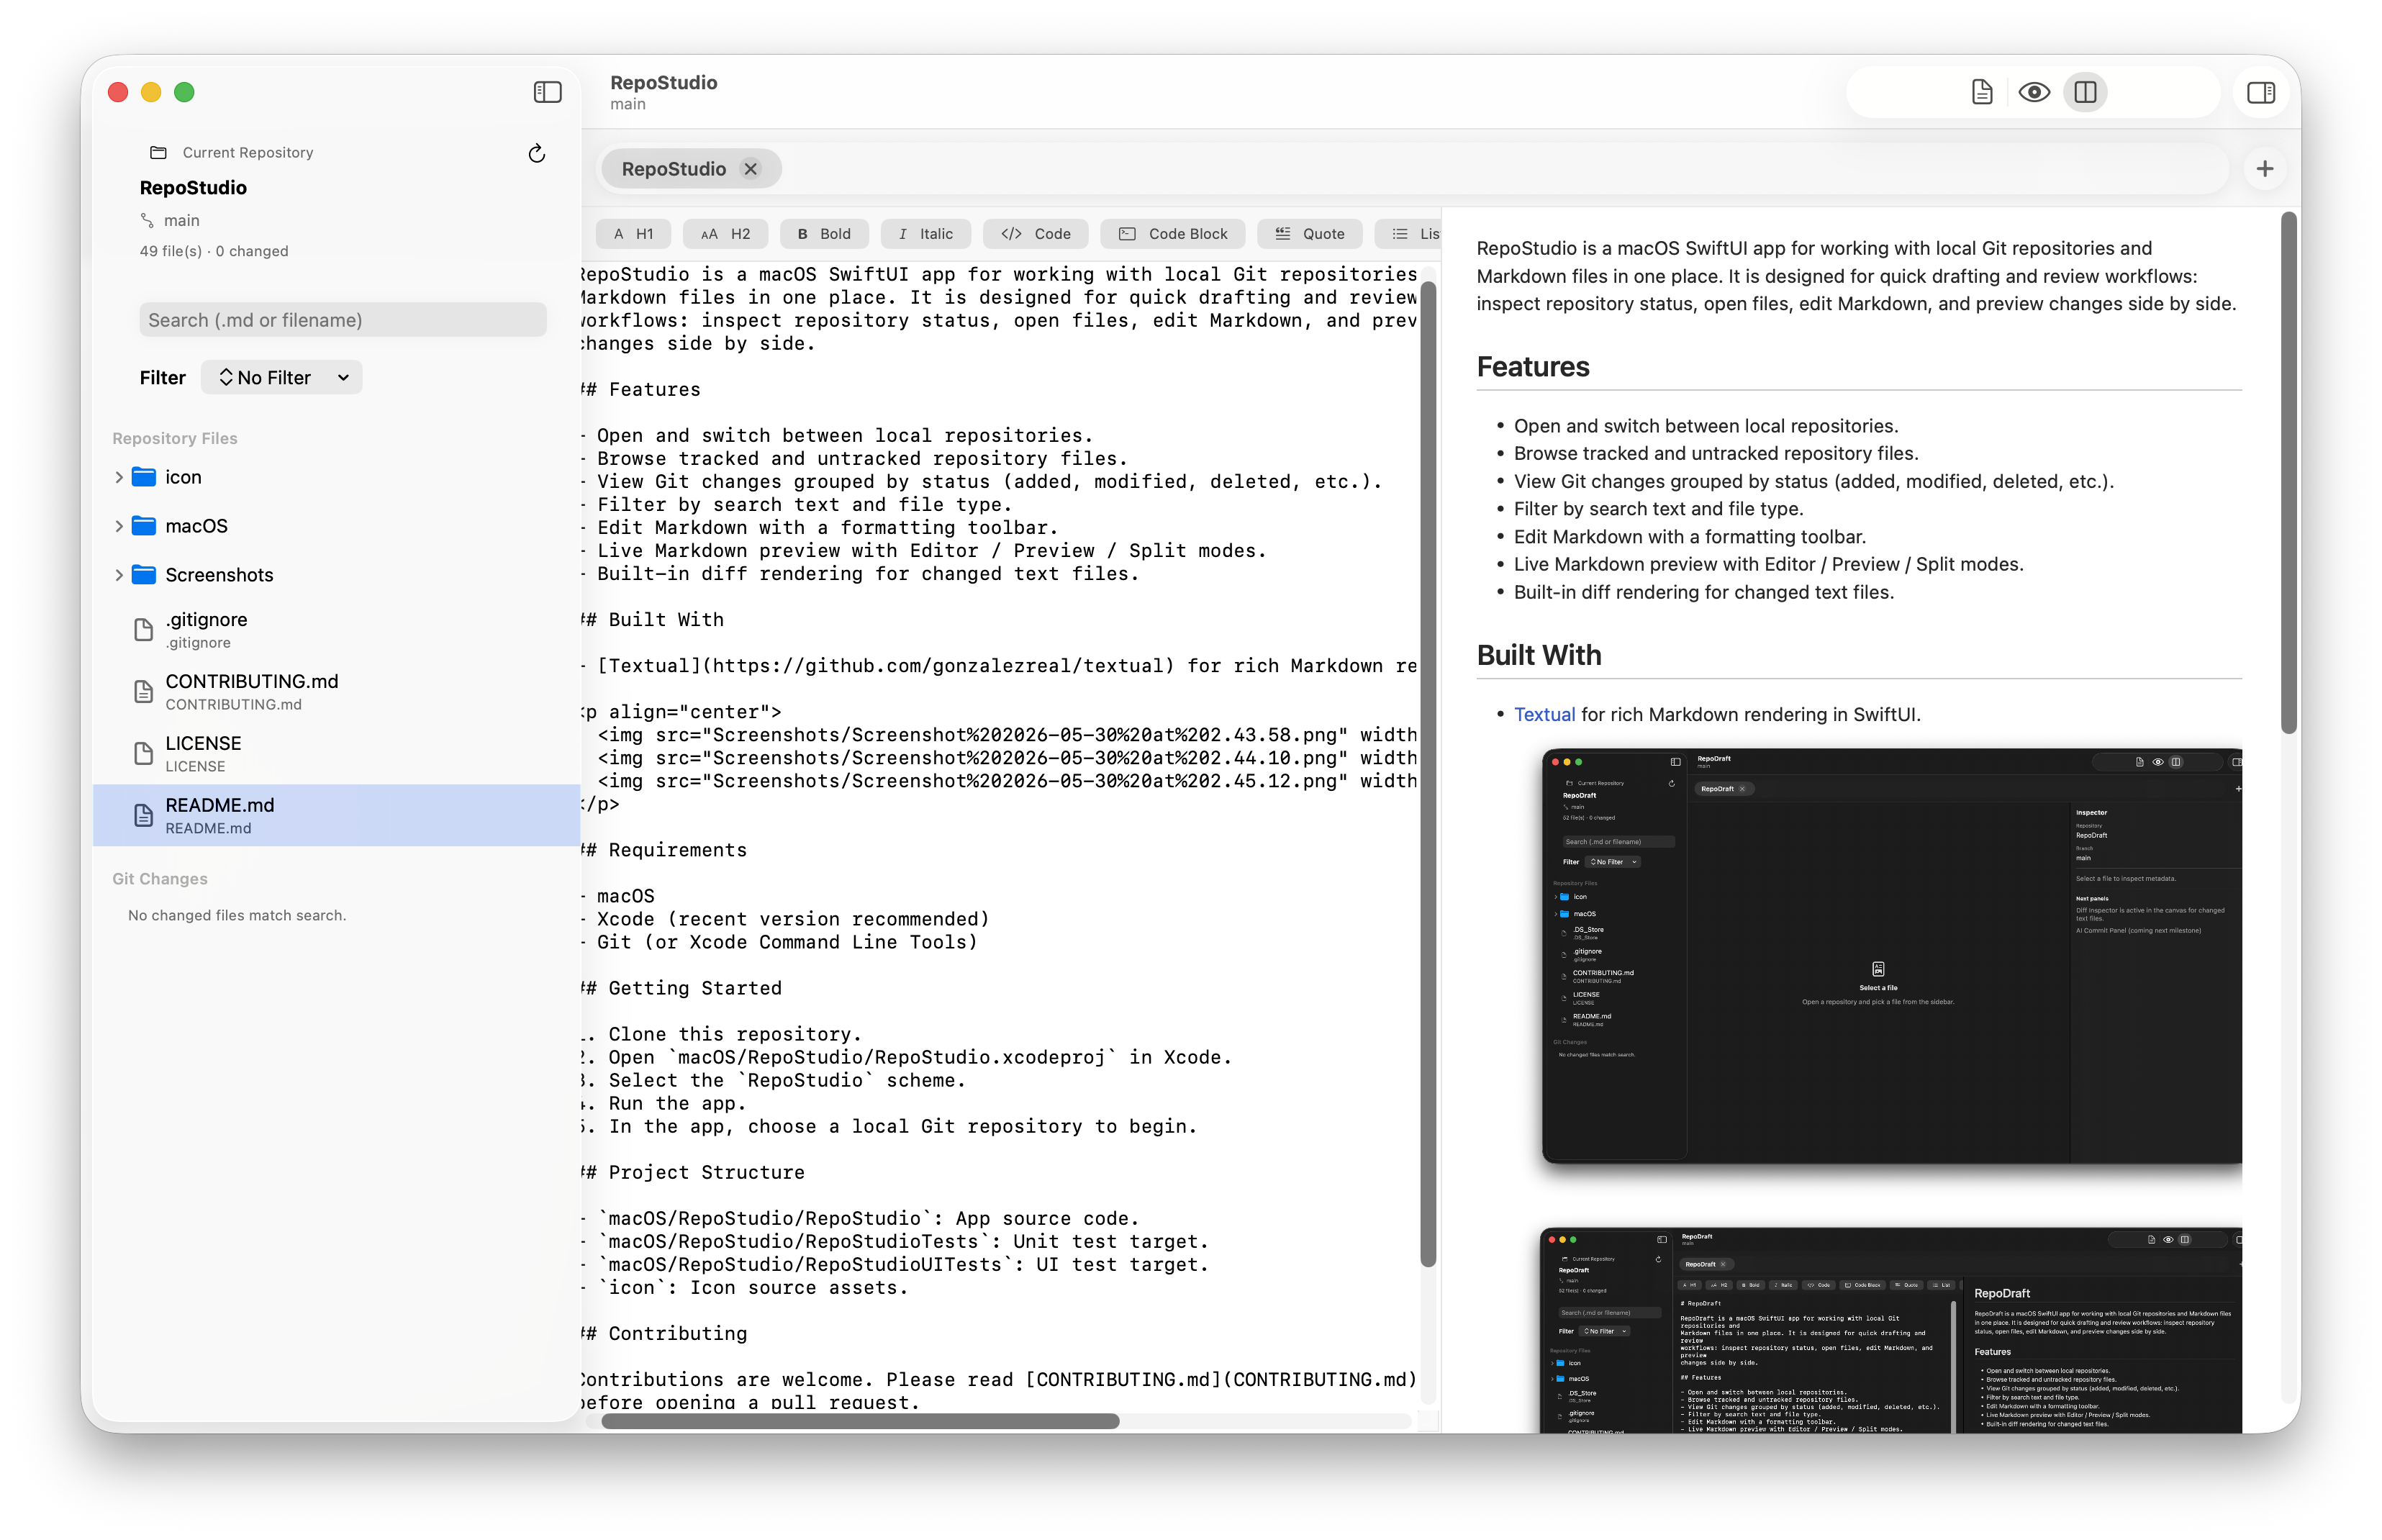Screen dimensions: 2382x1540
Task: Select the macOS folder row
Action: click(337, 526)
